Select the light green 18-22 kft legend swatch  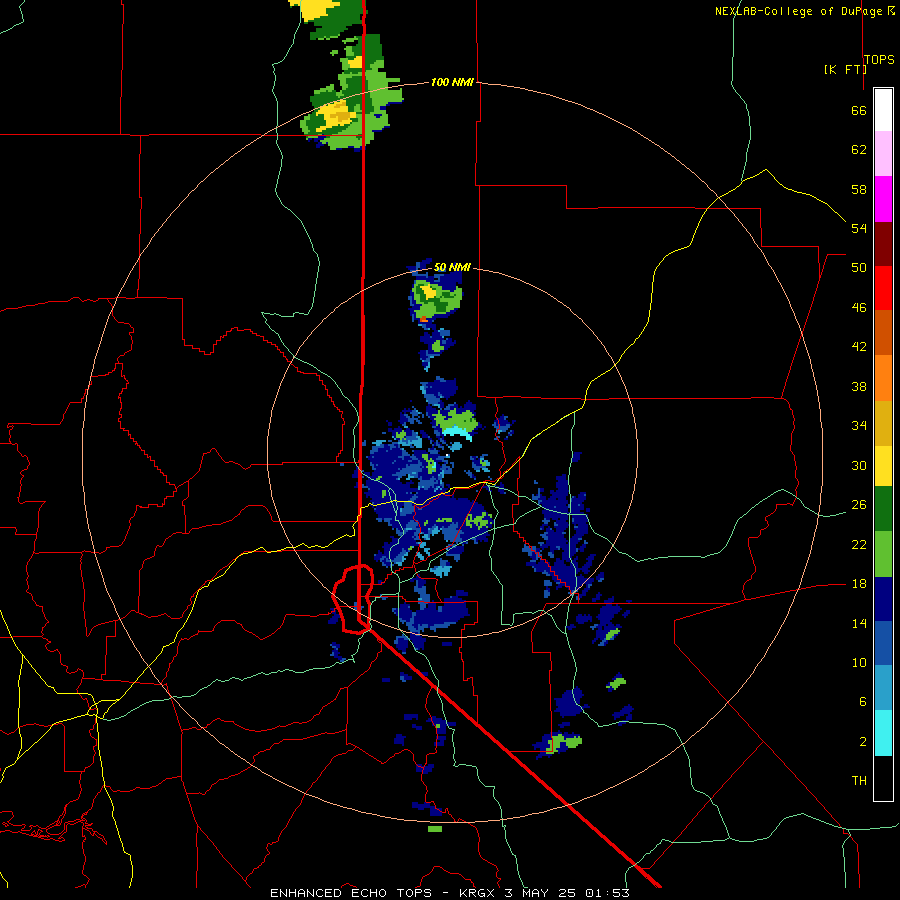tap(883, 554)
